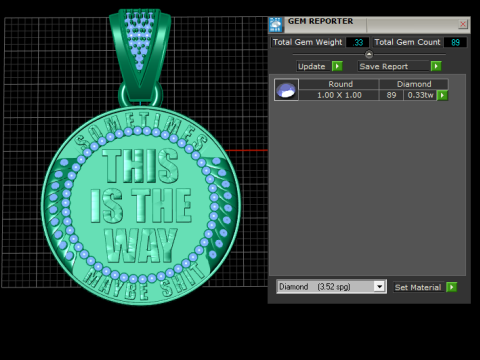480x360 pixels.
Task: Click the 'Total Gem Weight' label
Action: click(307, 42)
